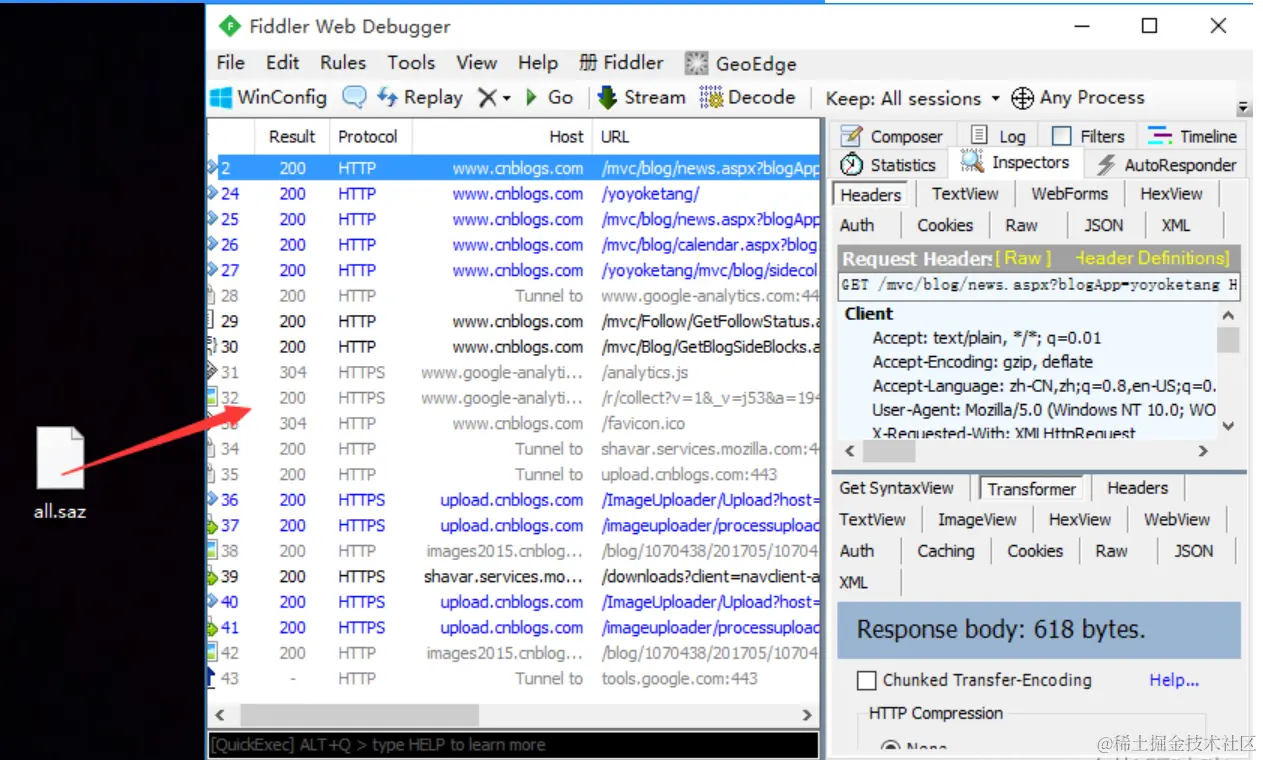Open the View menu

coord(477,63)
